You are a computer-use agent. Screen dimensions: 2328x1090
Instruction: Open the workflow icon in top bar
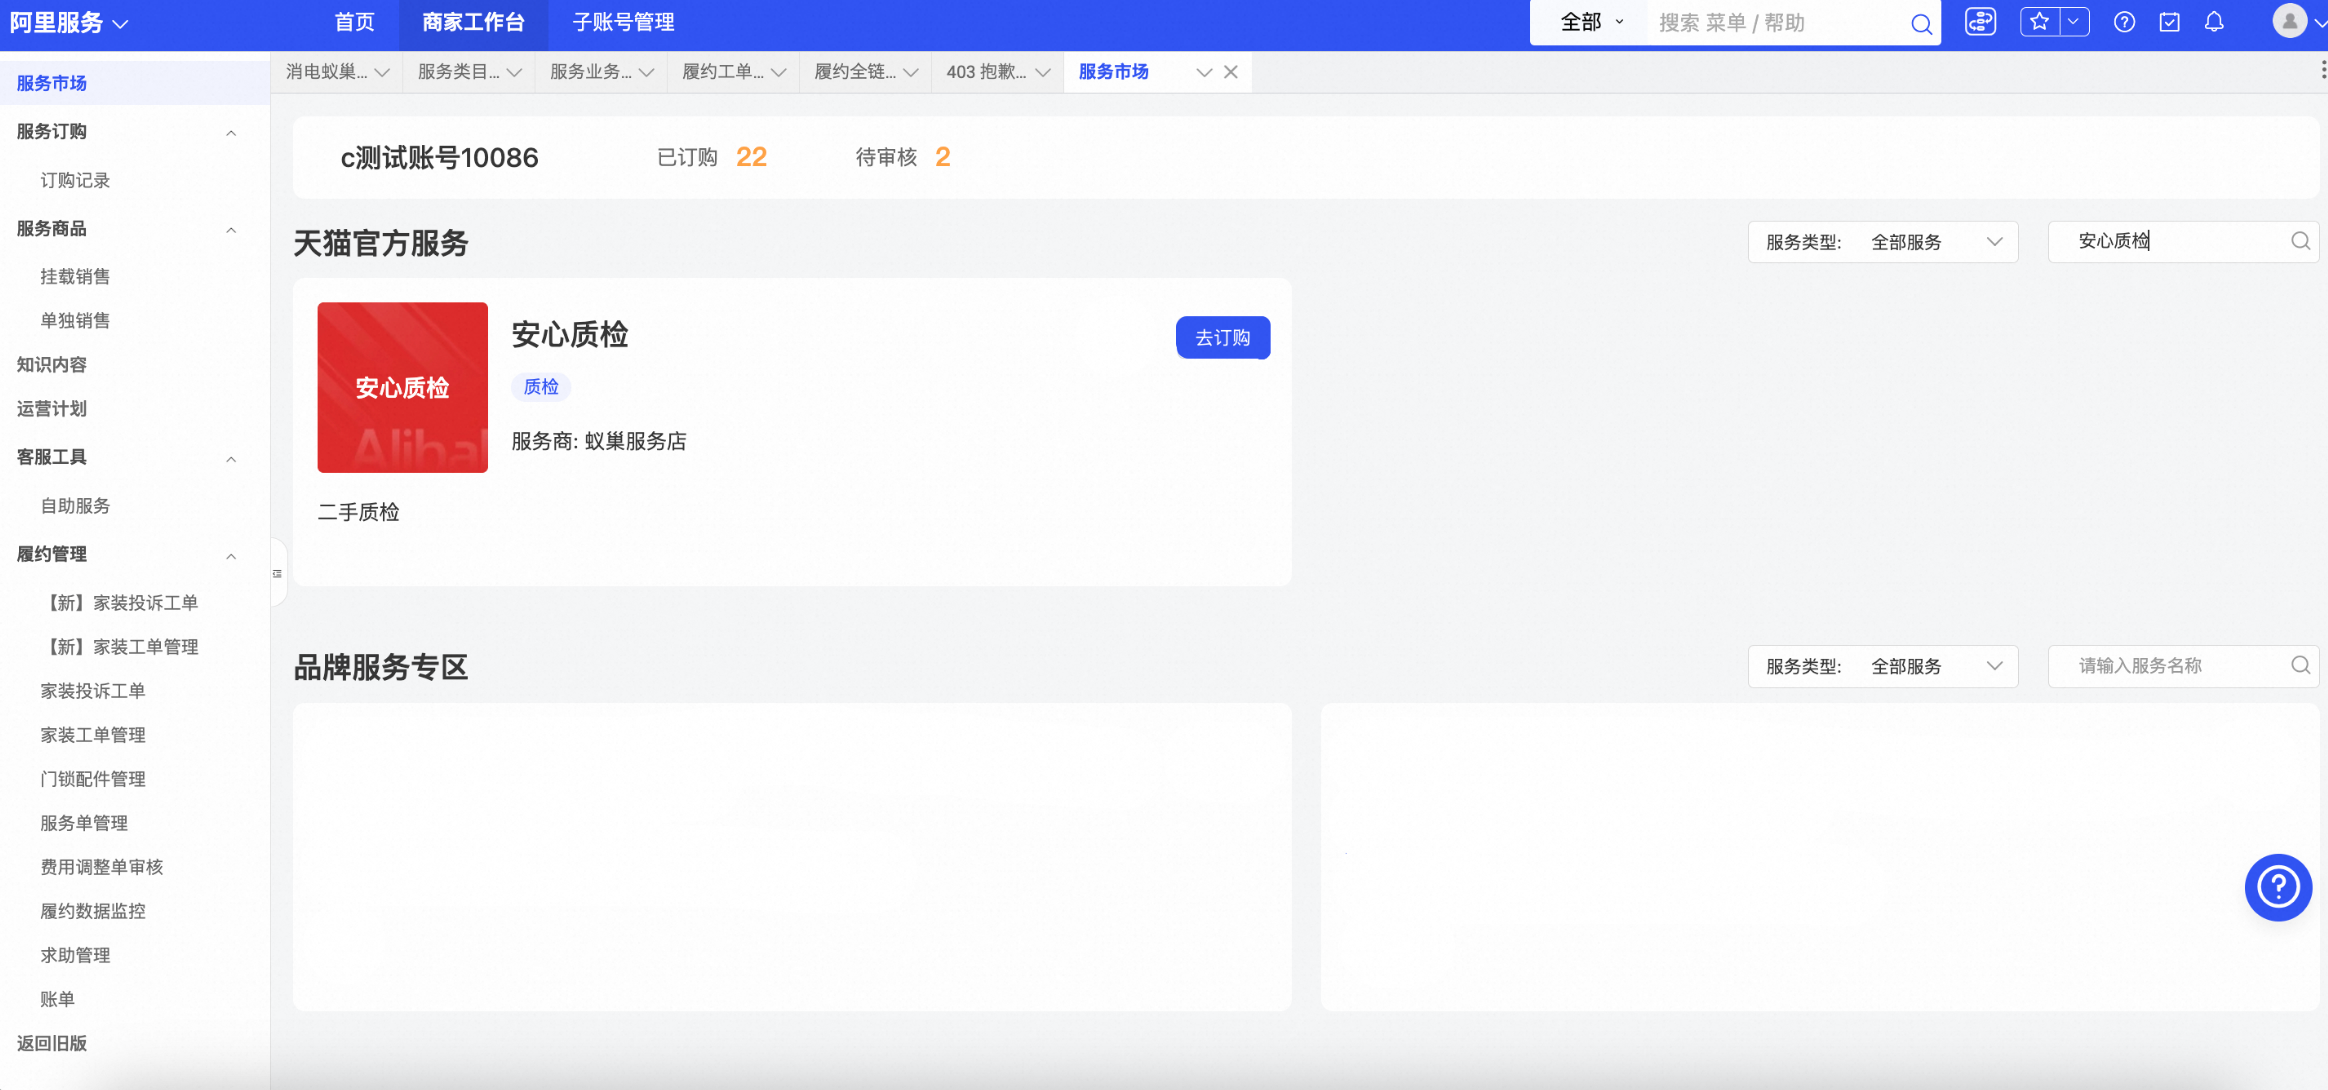[x=1980, y=22]
